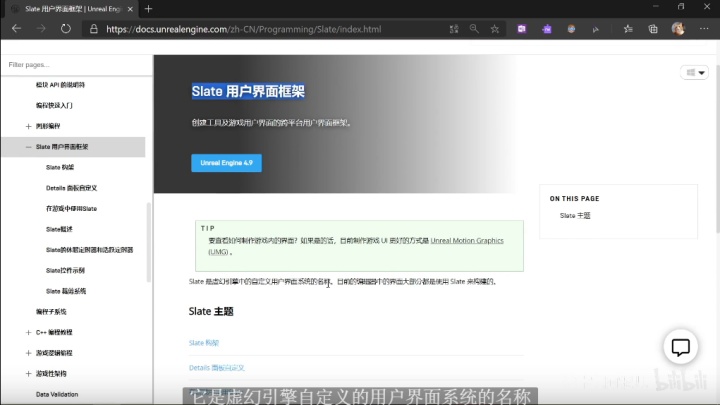Click the zoom magnifier icon in address bar
Screen dimensions: 720x405
coord(474,29)
